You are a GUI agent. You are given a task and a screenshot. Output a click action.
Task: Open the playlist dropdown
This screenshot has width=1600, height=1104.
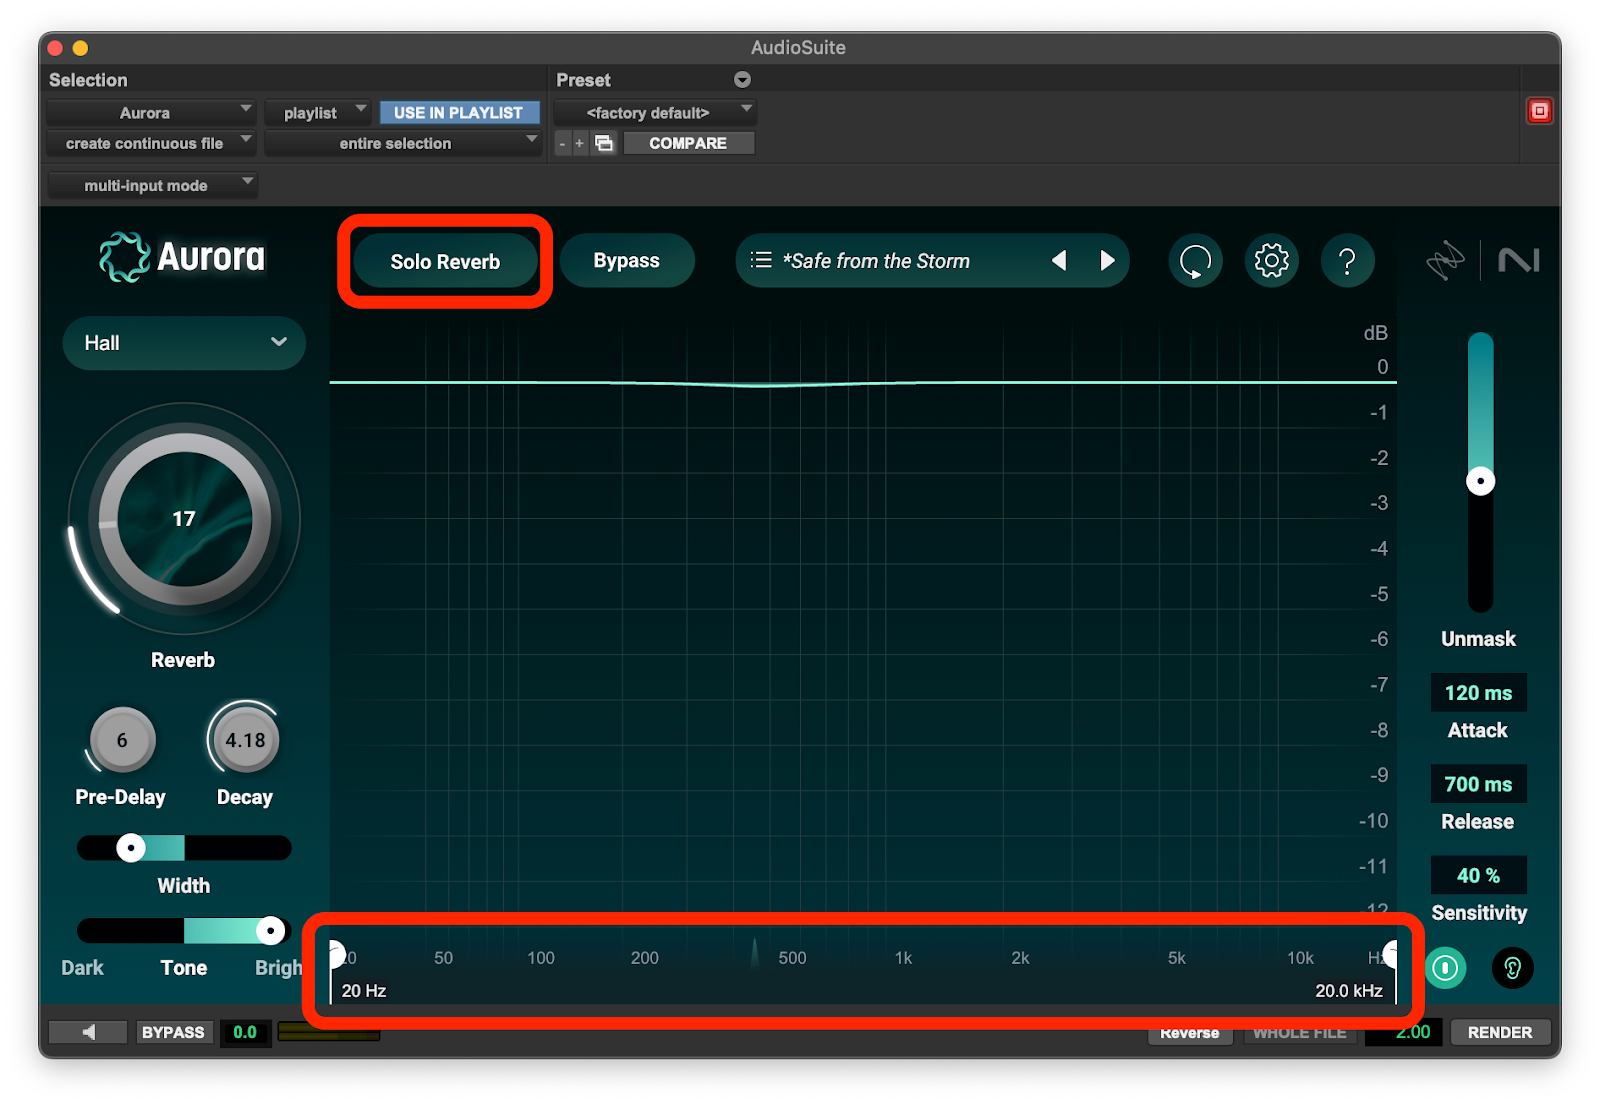(317, 112)
